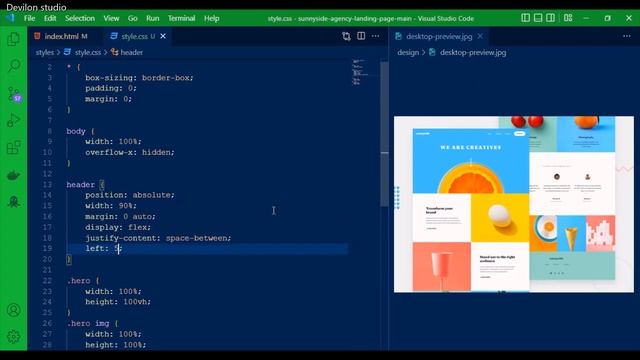Viewport: 640px width, 360px height.
Task: Click 'margin: 0 auto;' declaration
Action: (x=120, y=216)
